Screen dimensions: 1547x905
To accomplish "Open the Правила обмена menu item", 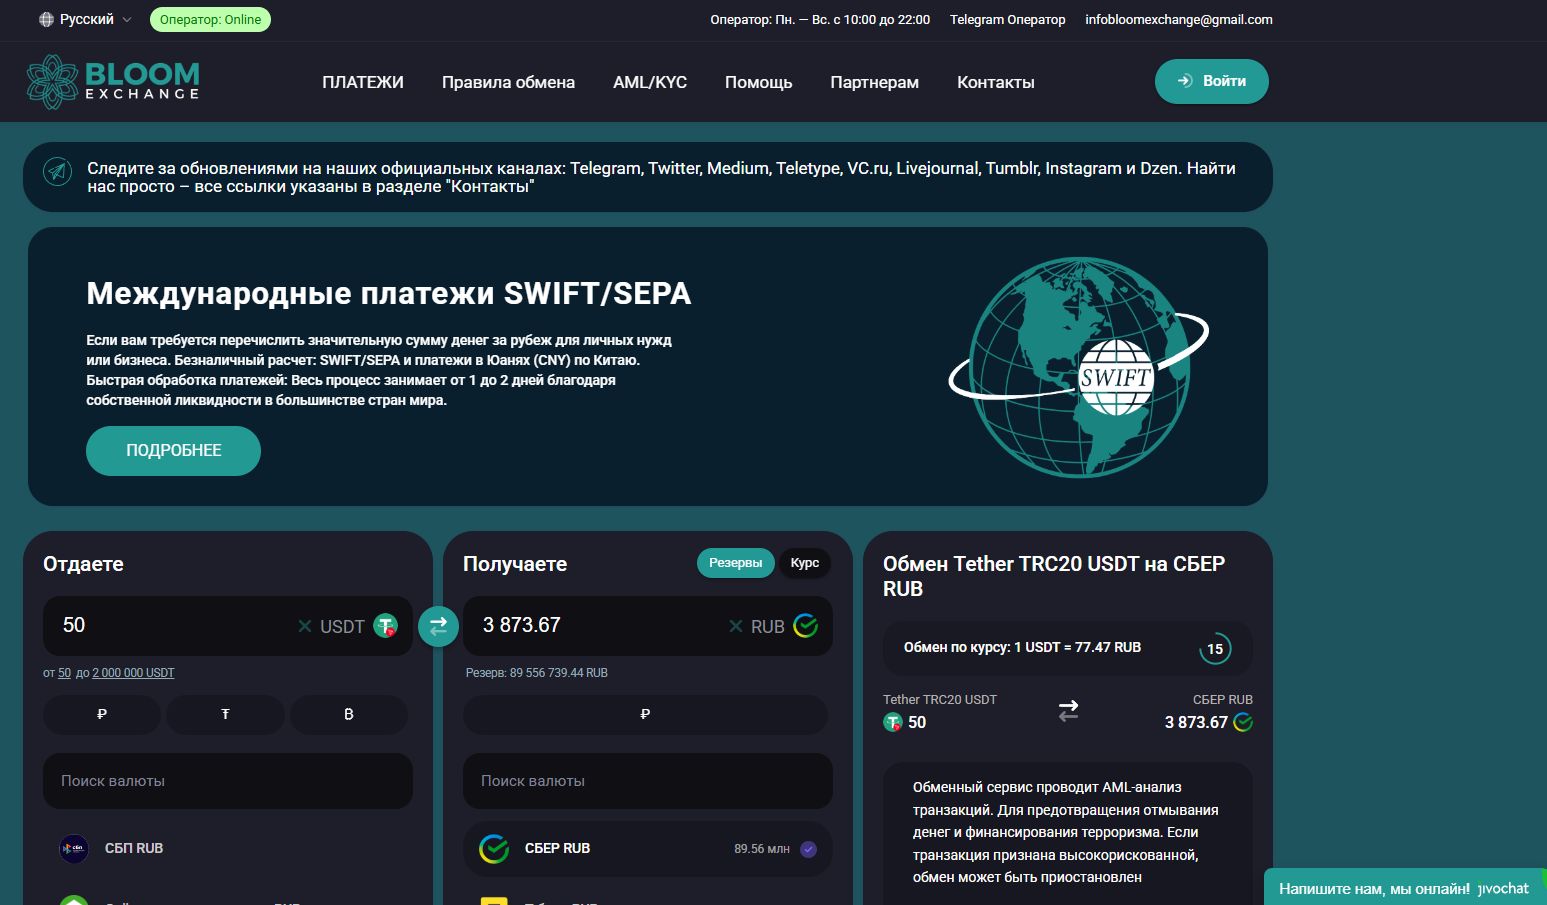I will tap(508, 82).
